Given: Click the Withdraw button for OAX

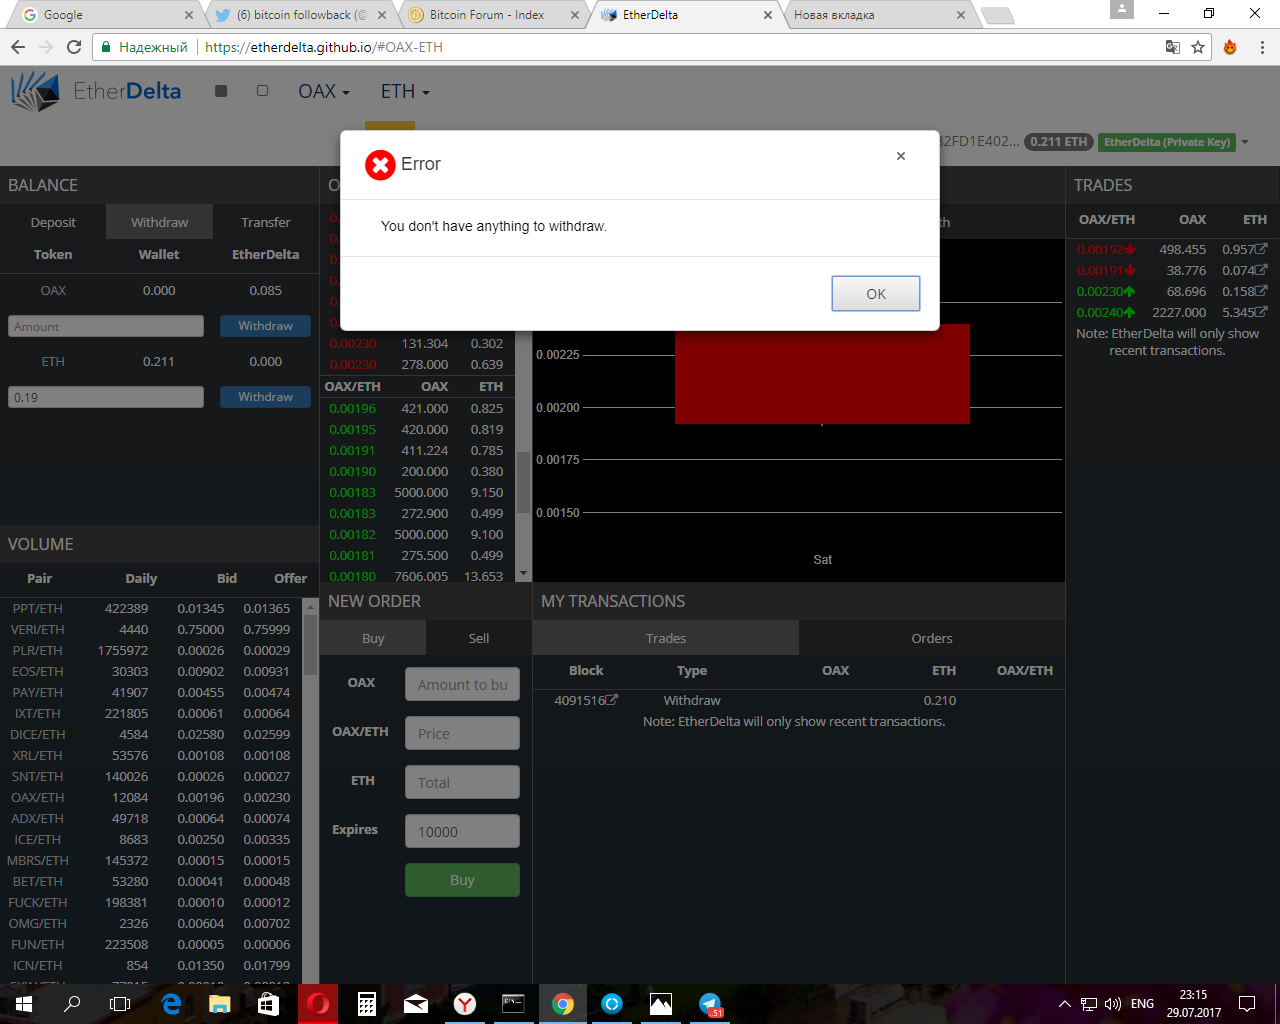Looking at the screenshot, I should click(265, 326).
